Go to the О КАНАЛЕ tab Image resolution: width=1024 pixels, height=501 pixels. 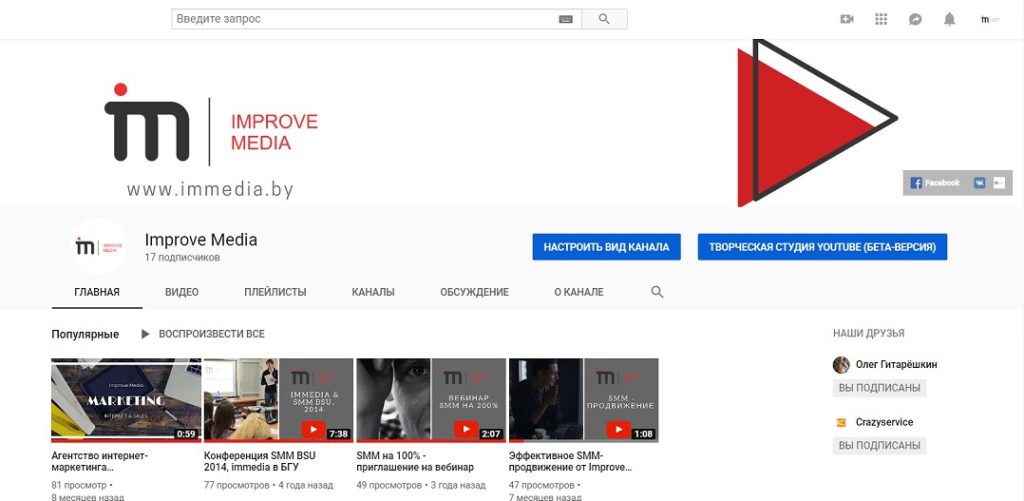[578, 292]
